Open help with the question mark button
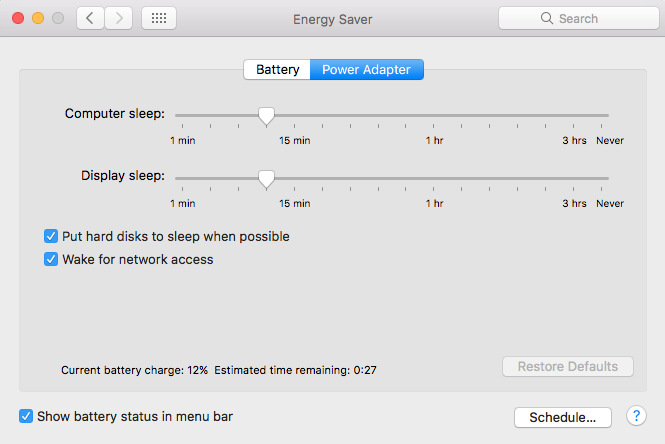Viewport: 665px width, 444px height. click(x=636, y=416)
